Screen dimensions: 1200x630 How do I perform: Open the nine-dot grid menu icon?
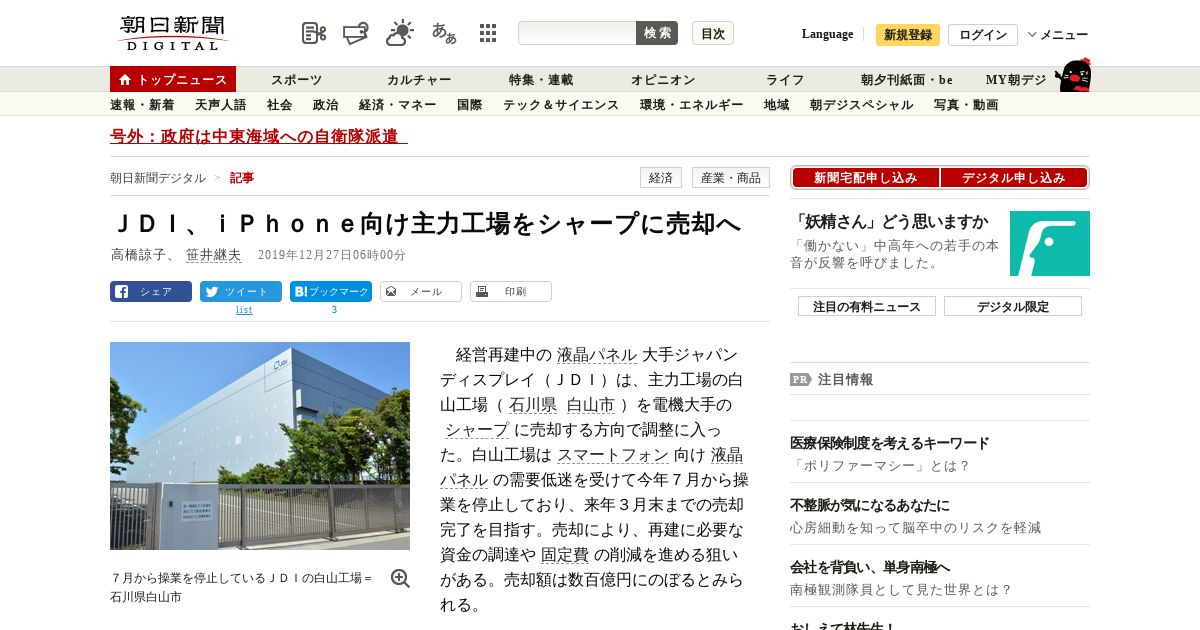pyautogui.click(x=488, y=33)
